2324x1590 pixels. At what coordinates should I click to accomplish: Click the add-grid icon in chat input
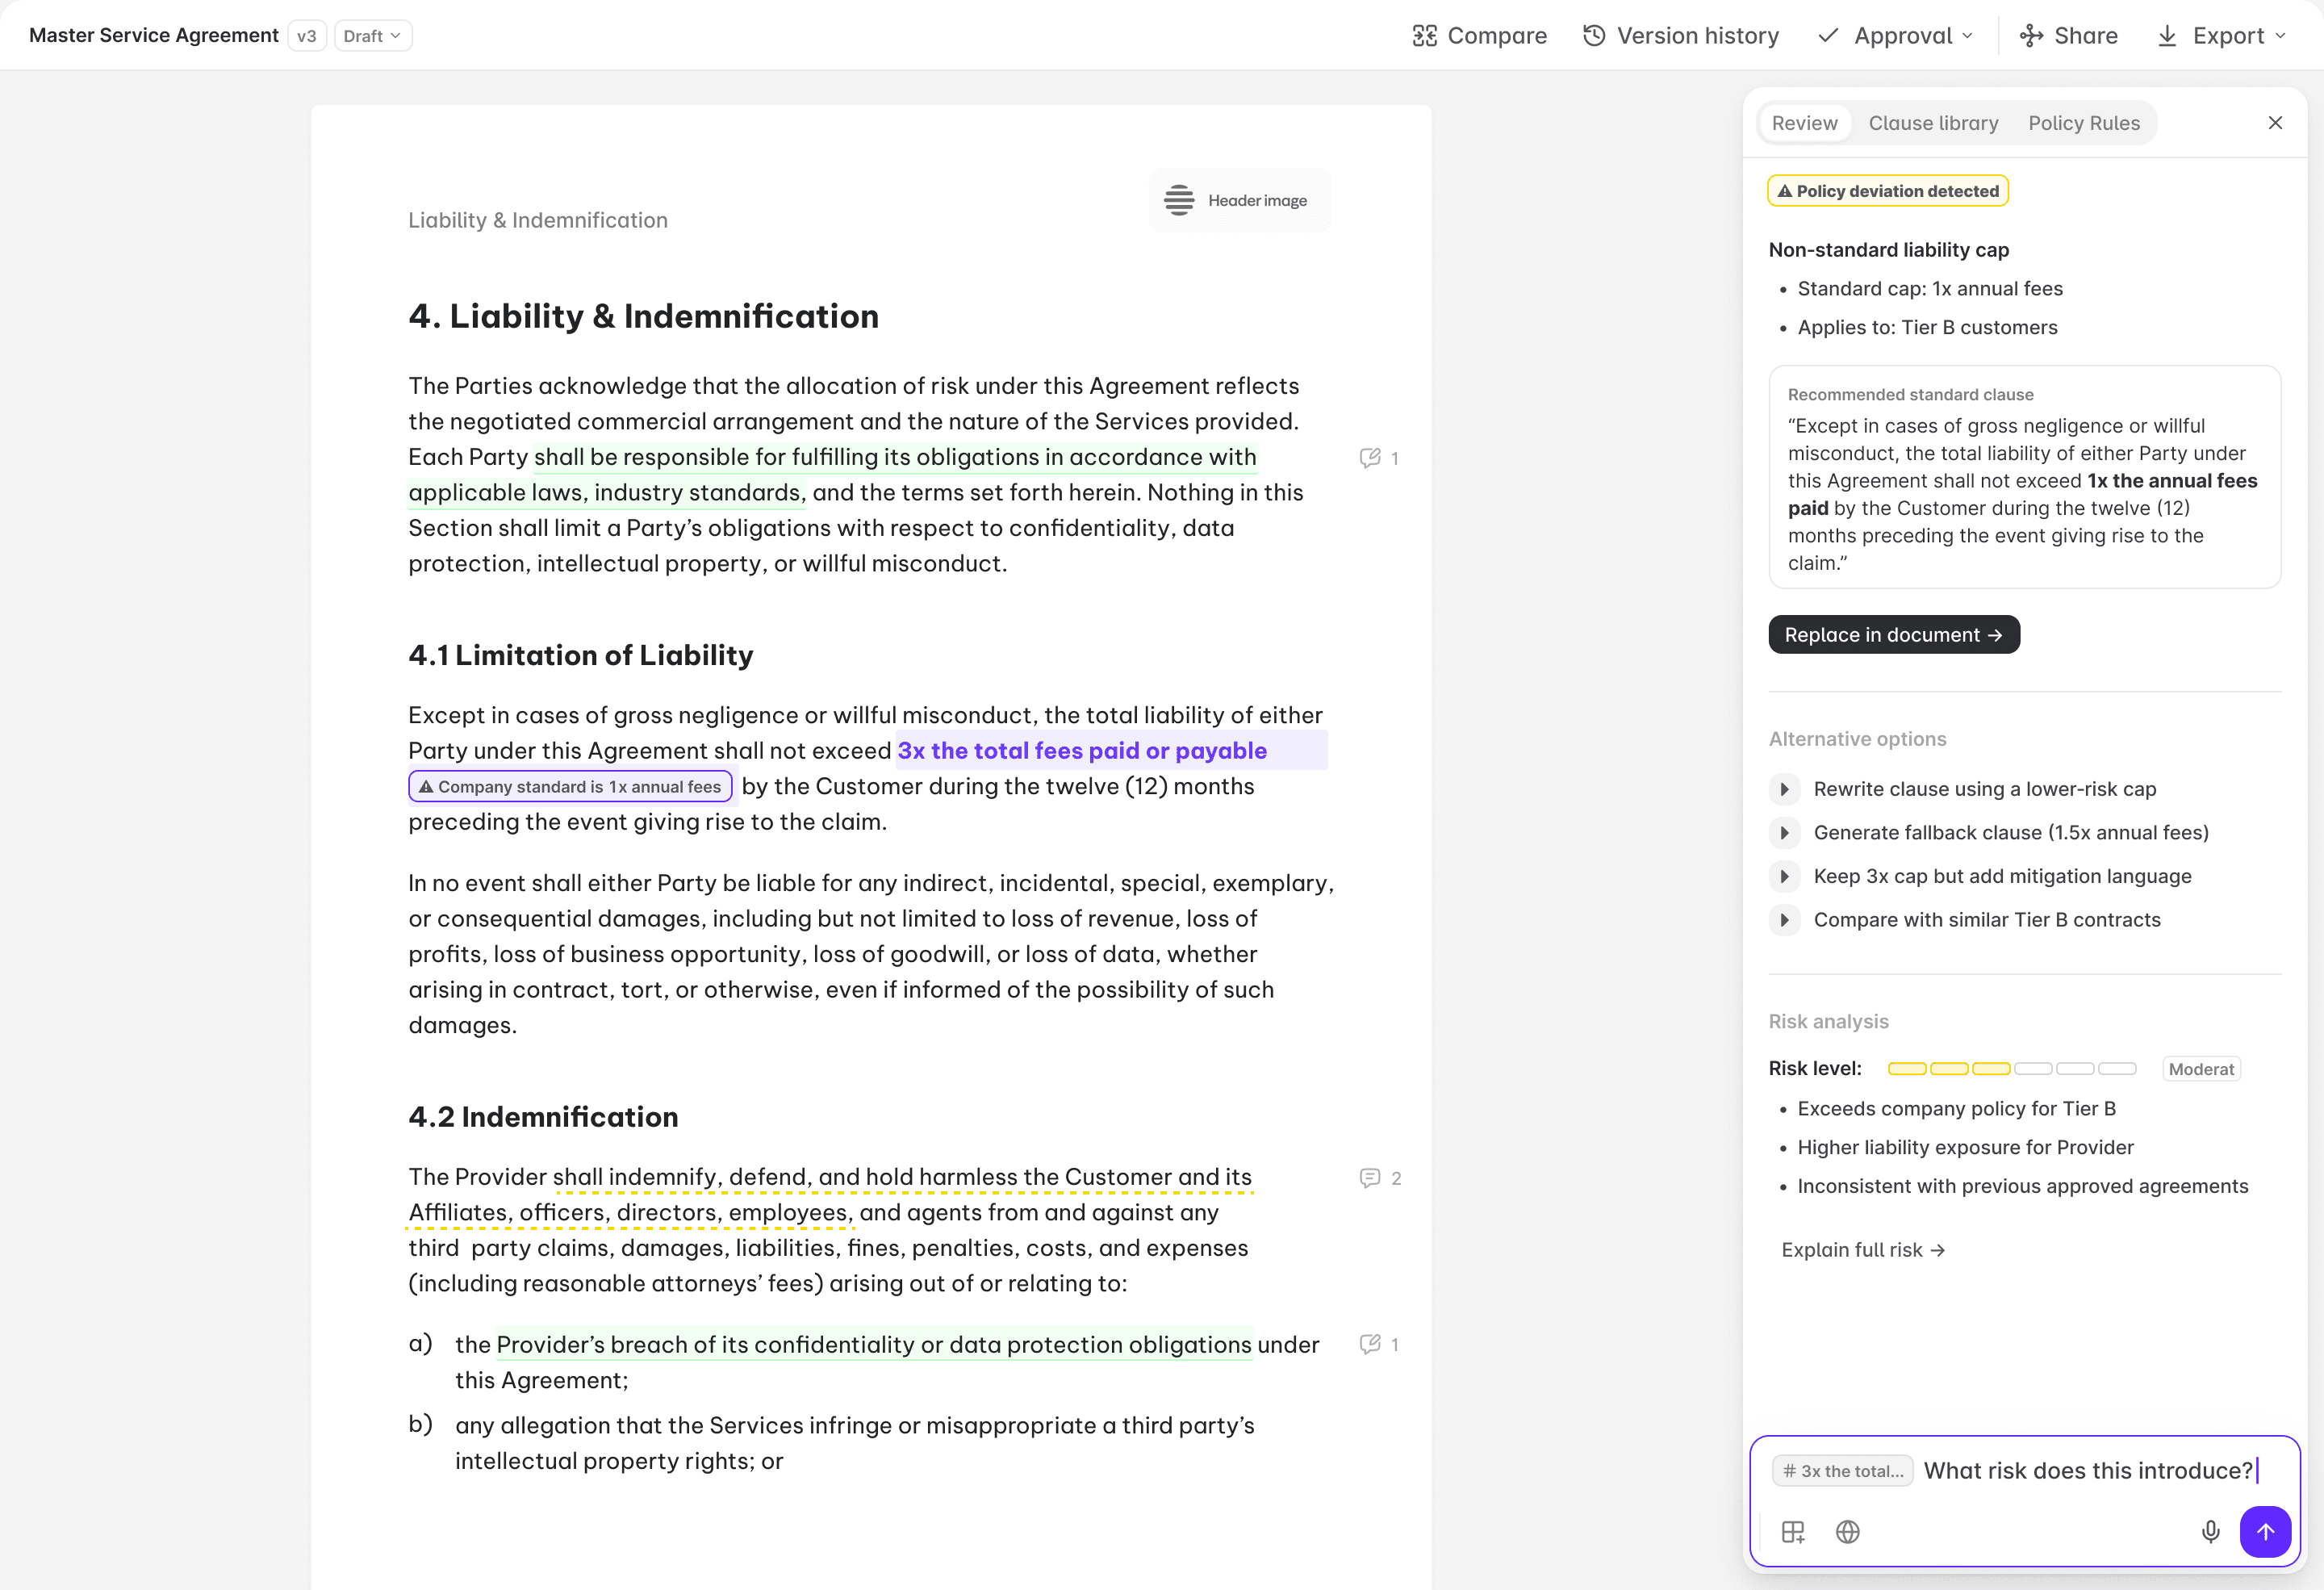pyautogui.click(x=1793, y=1532)
